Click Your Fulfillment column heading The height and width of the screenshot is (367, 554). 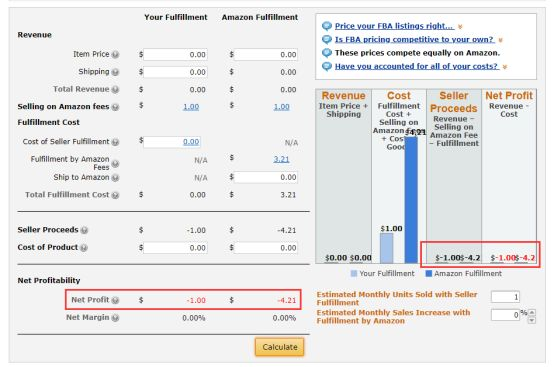click(176, 17)
